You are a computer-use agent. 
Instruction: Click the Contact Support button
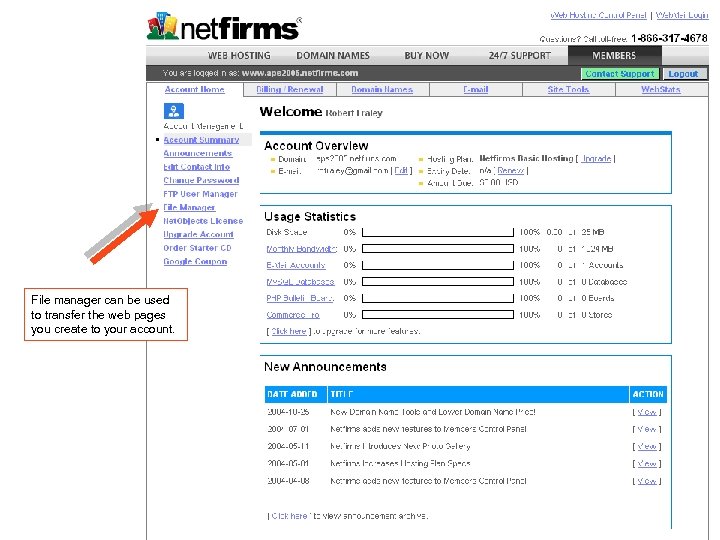tap(620, 73)
